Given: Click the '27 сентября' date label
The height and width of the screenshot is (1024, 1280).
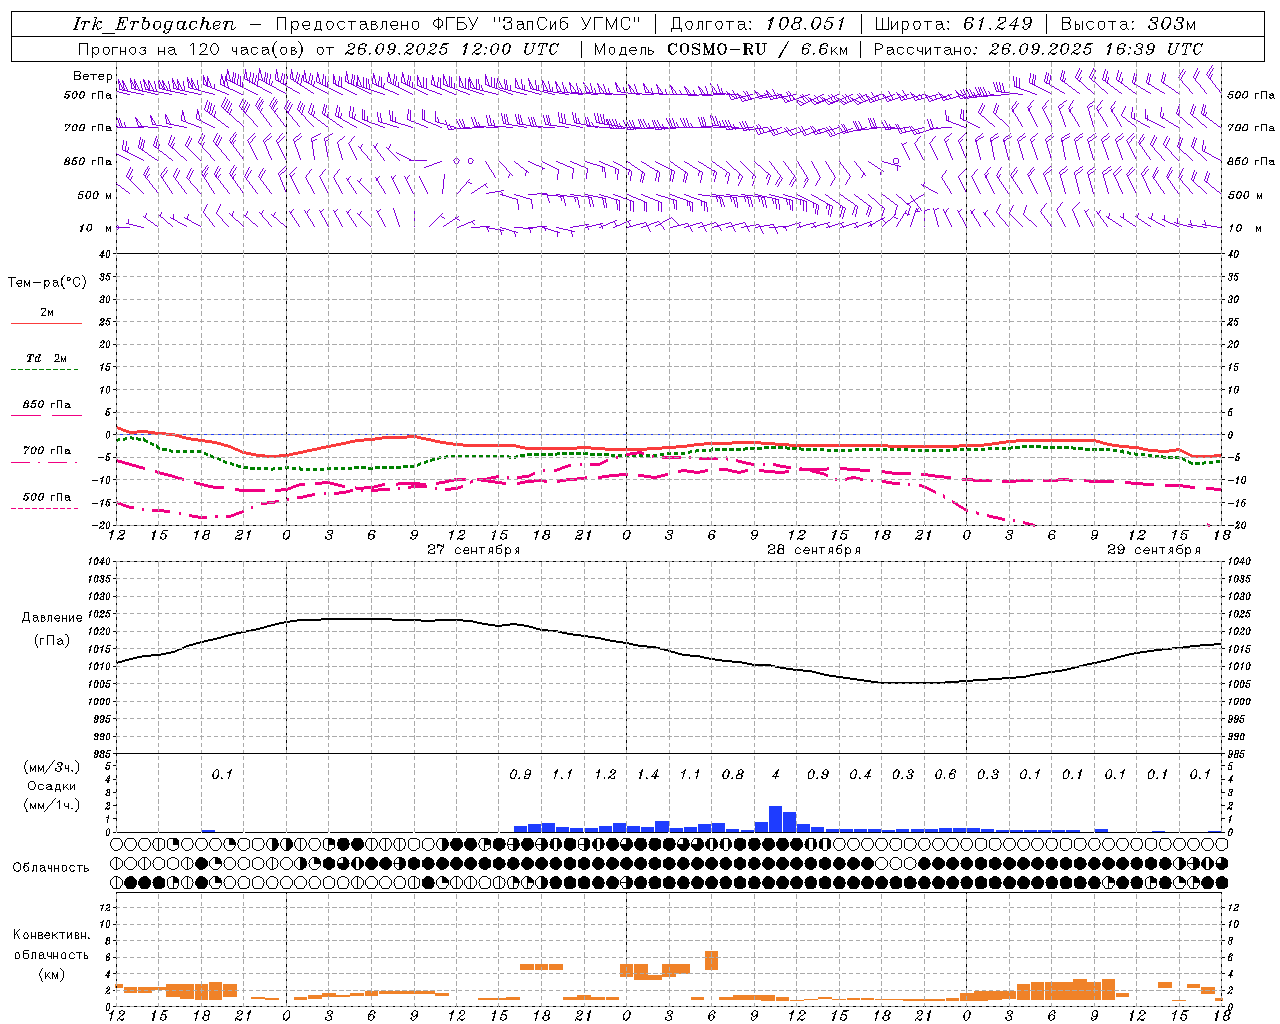Looking at the screenshot, I should [474, 550].
